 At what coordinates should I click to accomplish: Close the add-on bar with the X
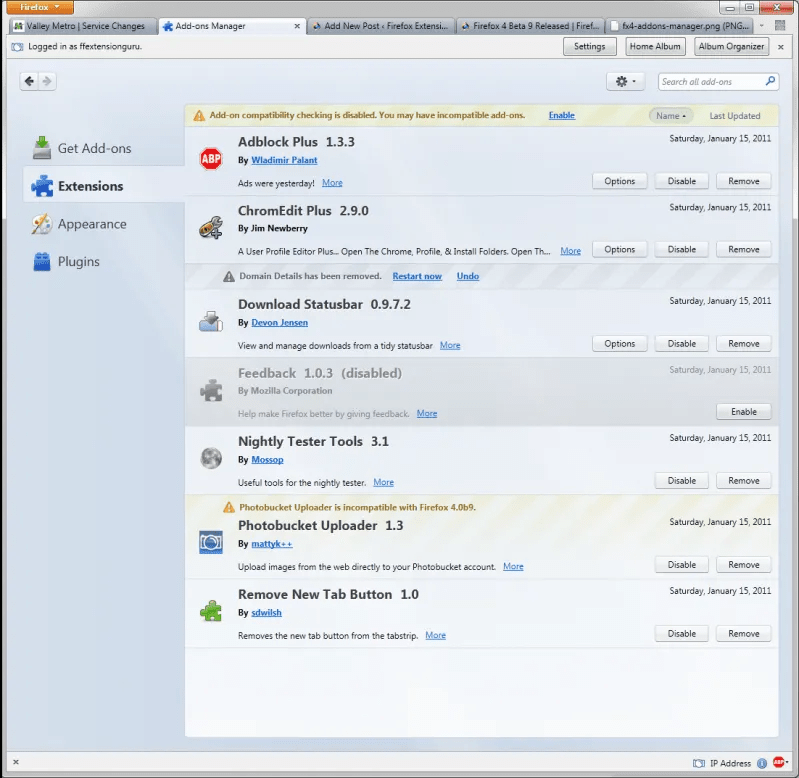pos(16,762)
